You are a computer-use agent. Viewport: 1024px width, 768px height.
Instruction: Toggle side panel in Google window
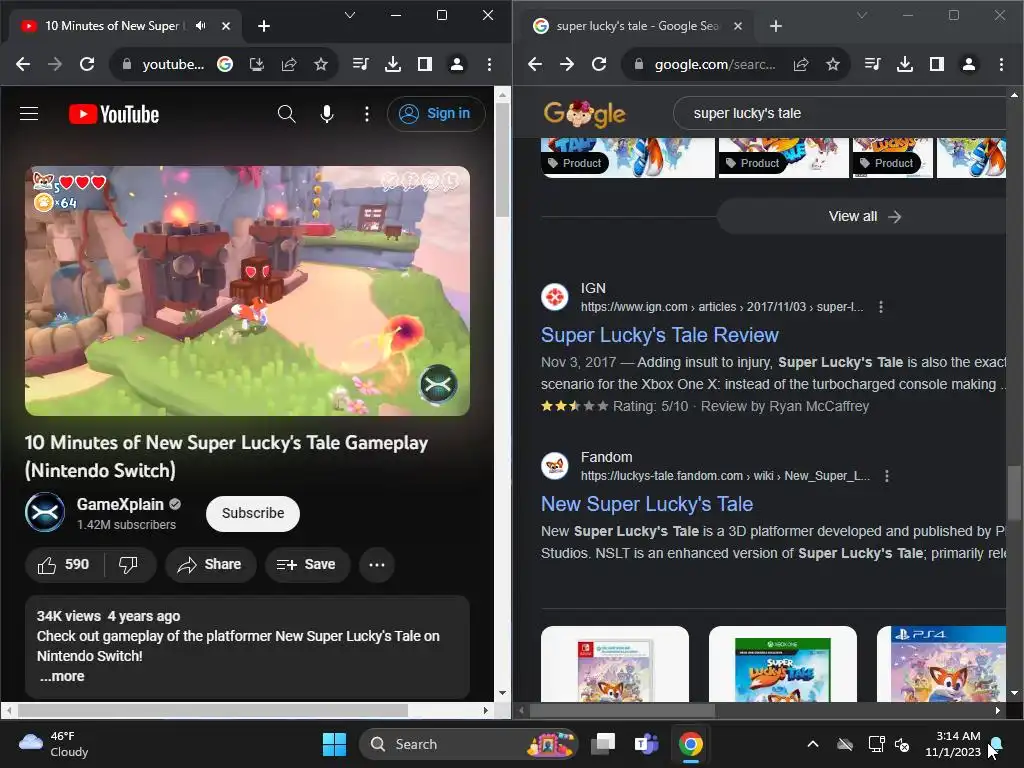pyautogui.click(x=936, y=64)
